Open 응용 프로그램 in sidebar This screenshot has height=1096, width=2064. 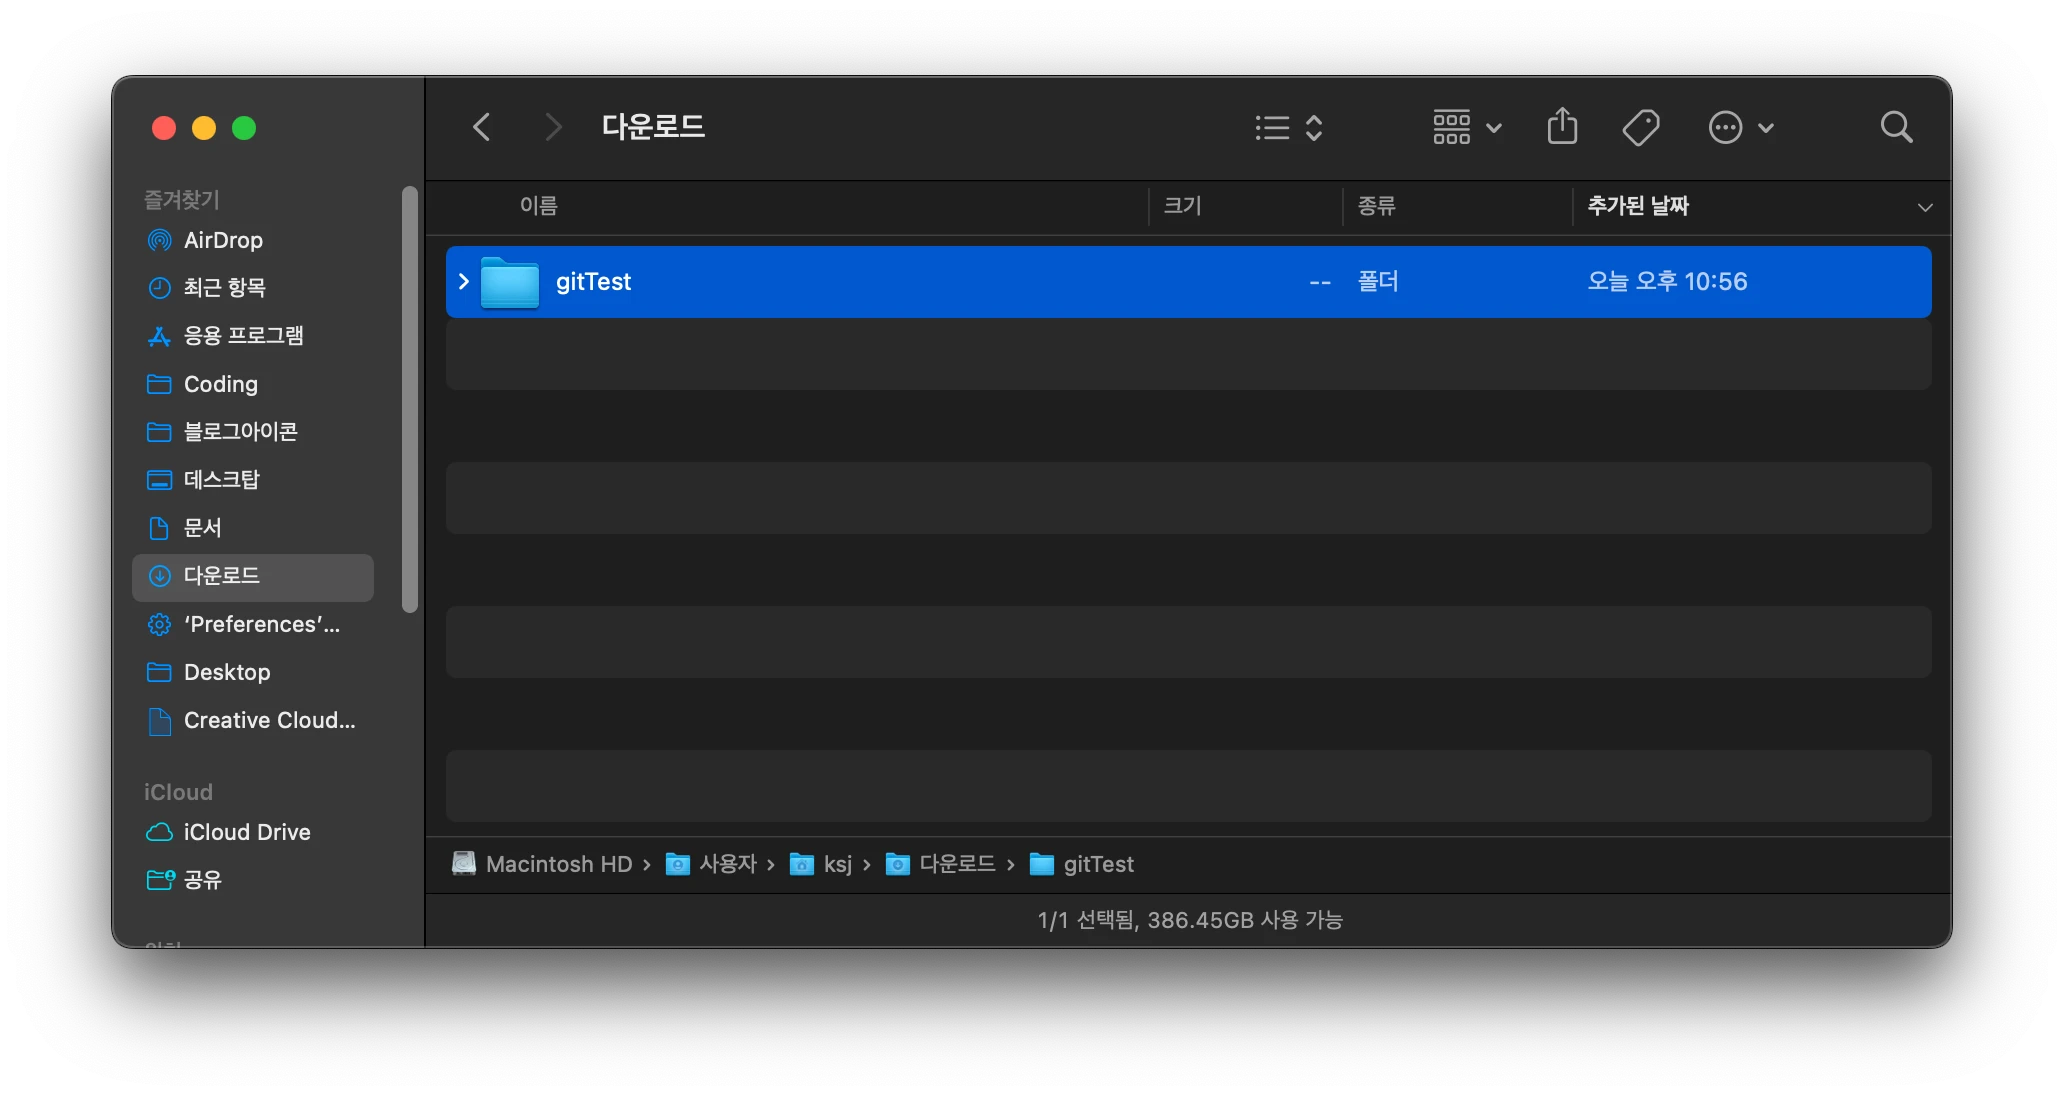(x=243, y=336)
